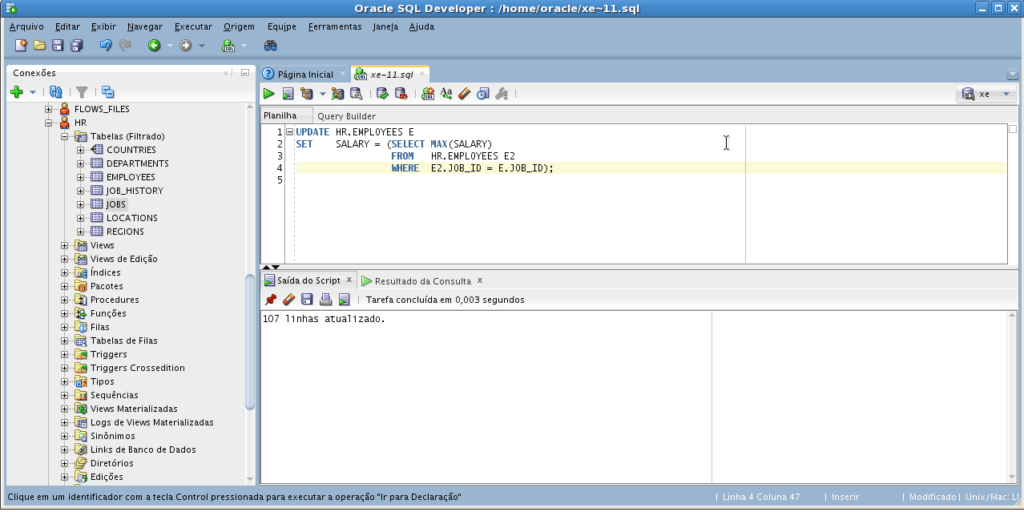This screenshot has width=1024, height=512.
Task: Click the filter funnel icon in Conexões panel
Action: pos(82,92)
